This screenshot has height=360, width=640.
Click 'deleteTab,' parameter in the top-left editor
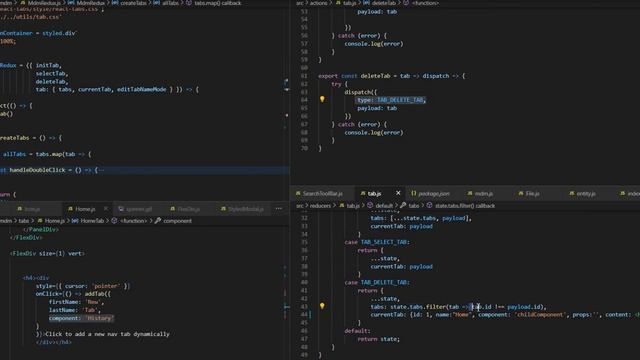tap(52, 82)
